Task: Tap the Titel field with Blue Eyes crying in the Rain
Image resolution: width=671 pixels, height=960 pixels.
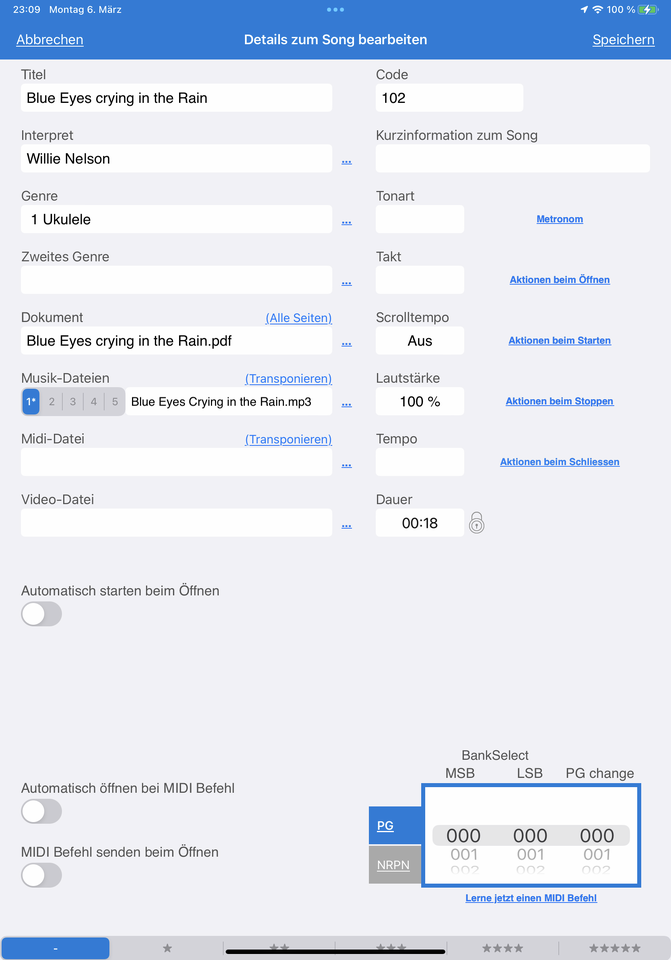Action: pos(176,98)
